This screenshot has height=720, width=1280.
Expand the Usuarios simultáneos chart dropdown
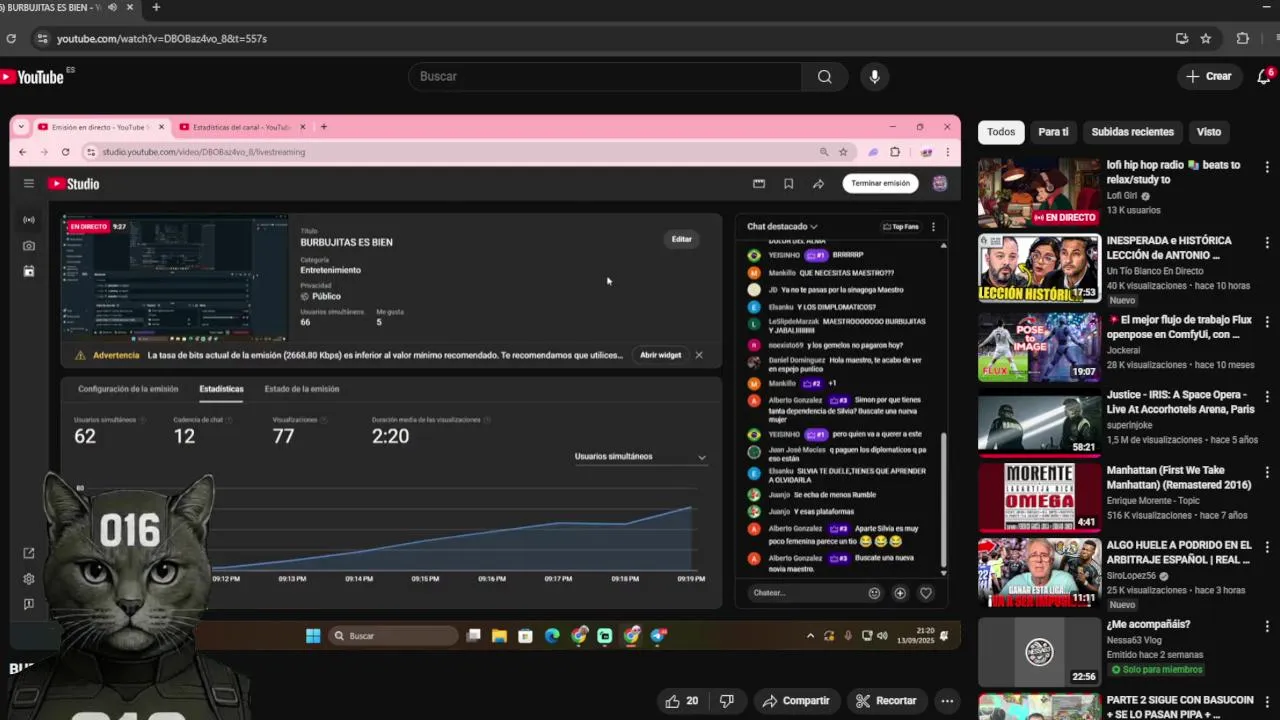(640, 457)
